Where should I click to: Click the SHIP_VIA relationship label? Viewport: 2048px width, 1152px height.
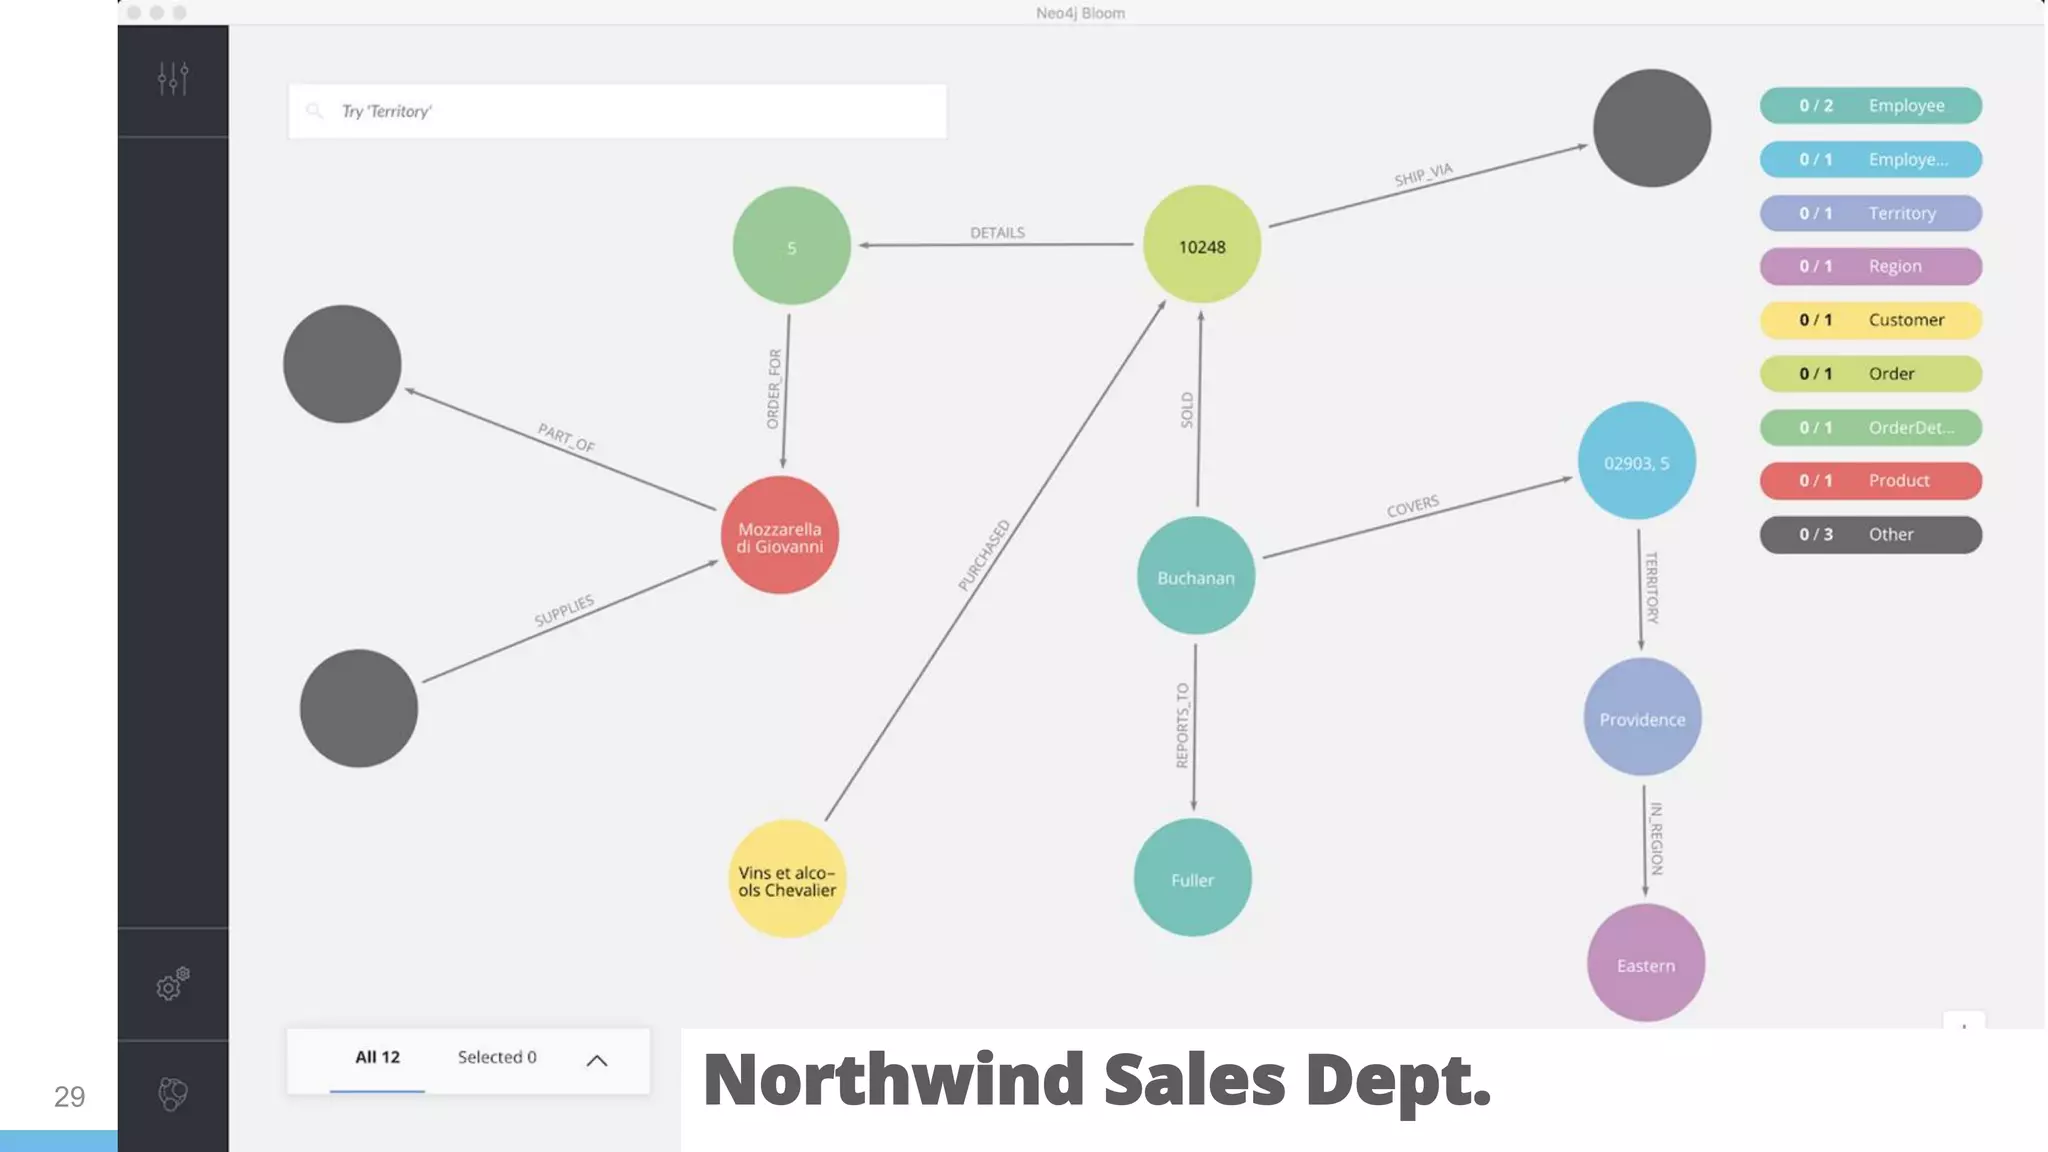1424,175
